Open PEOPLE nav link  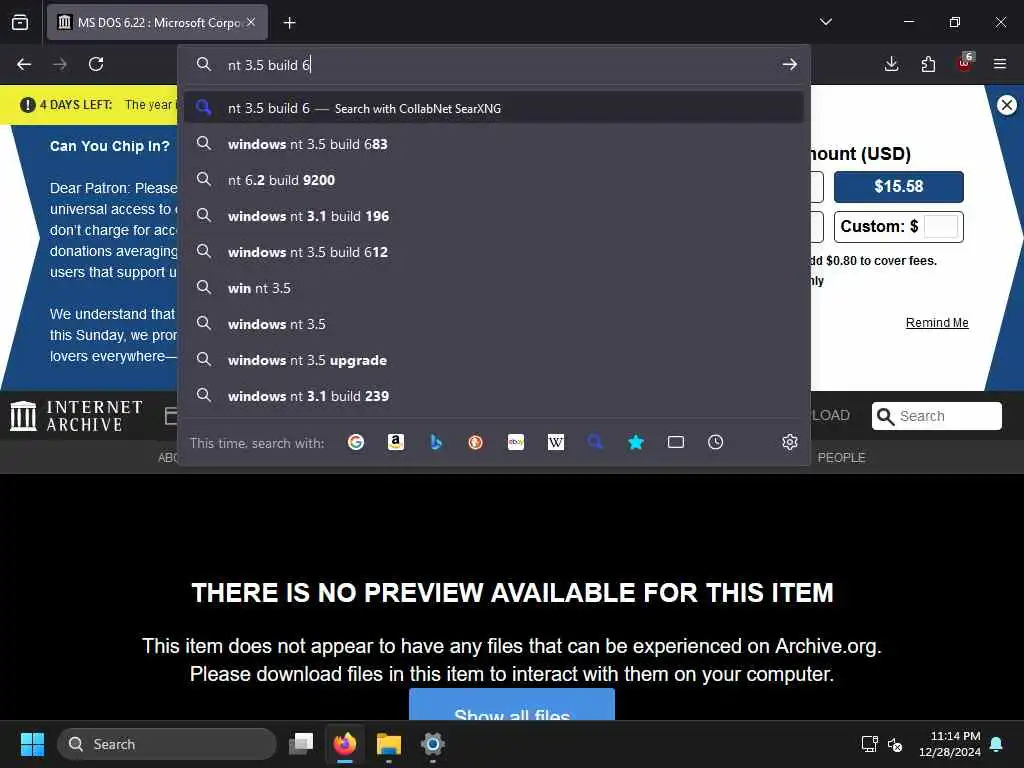point(841,458)
